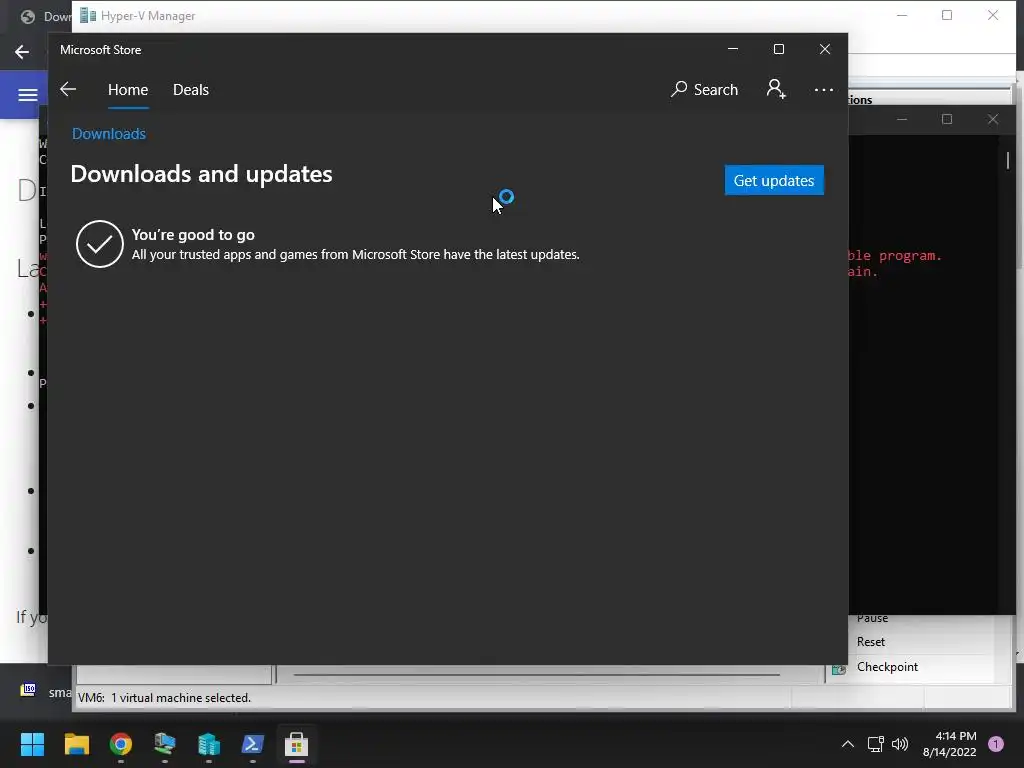Click the sign-in account icon
This screenshot has width=1024, height=768.
pos(776,89)
